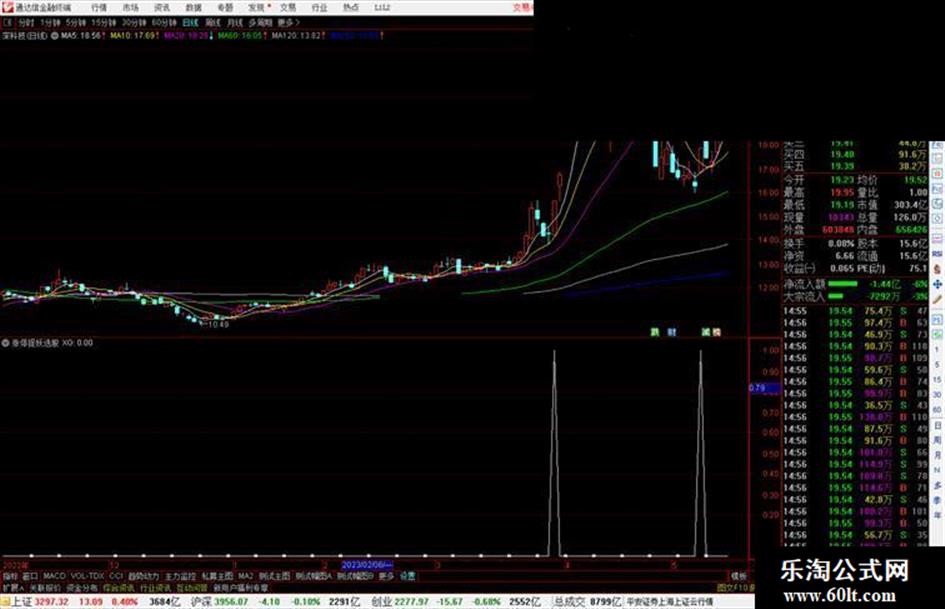Screen dimensions: 945x609
Task: Click the MA10: 17.69 indicator label
Action: (131, 36)
